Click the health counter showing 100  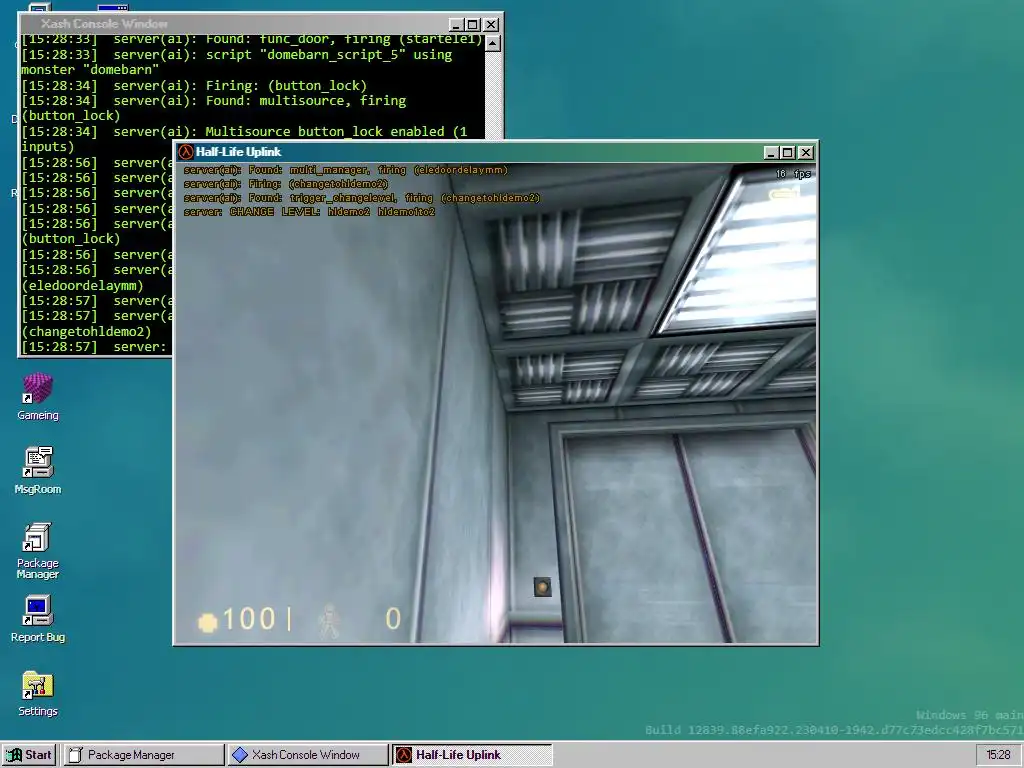tap(249, 619)
